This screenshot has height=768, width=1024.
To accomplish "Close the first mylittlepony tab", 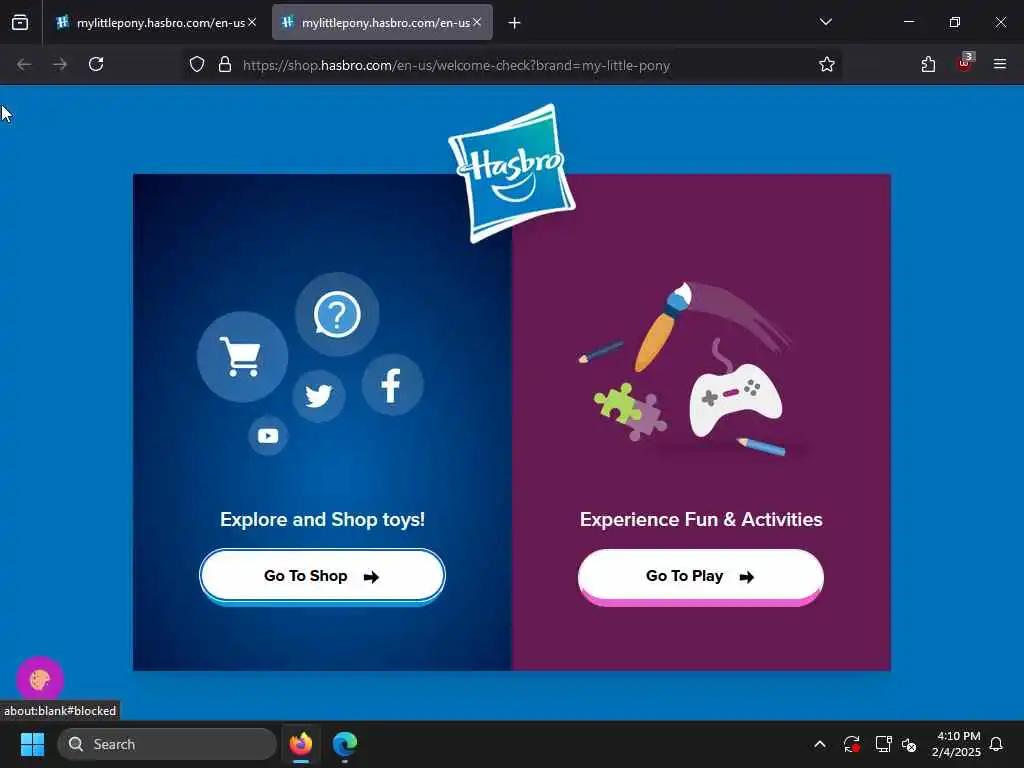I will (252, 22).
